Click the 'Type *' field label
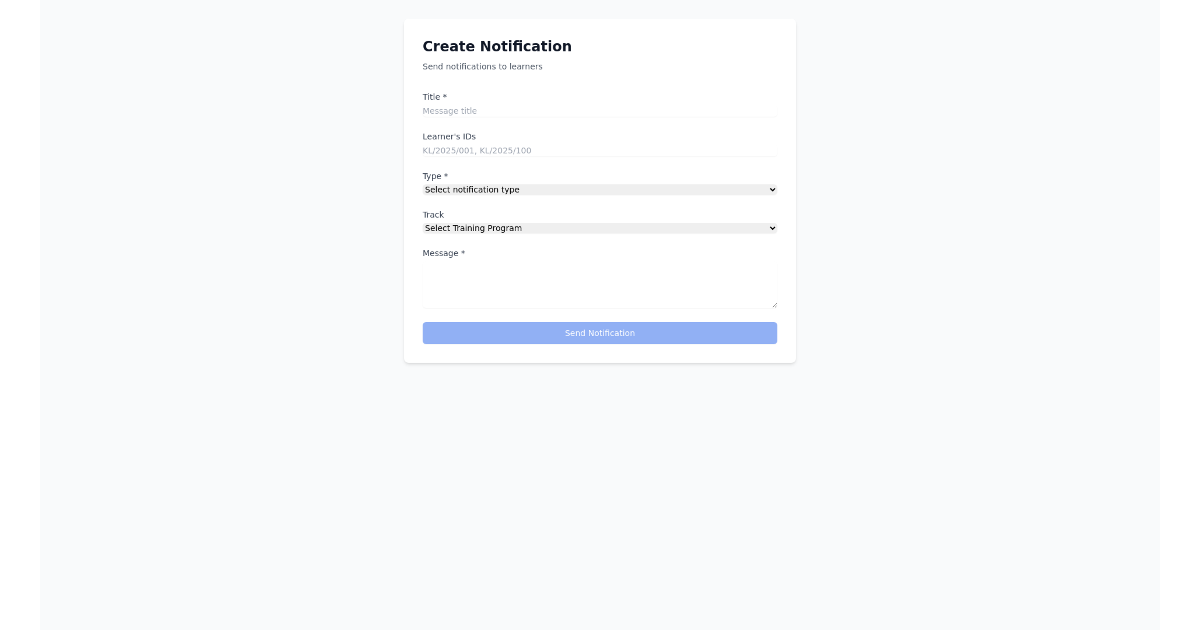1200x630 pixels. pos(434,175)
